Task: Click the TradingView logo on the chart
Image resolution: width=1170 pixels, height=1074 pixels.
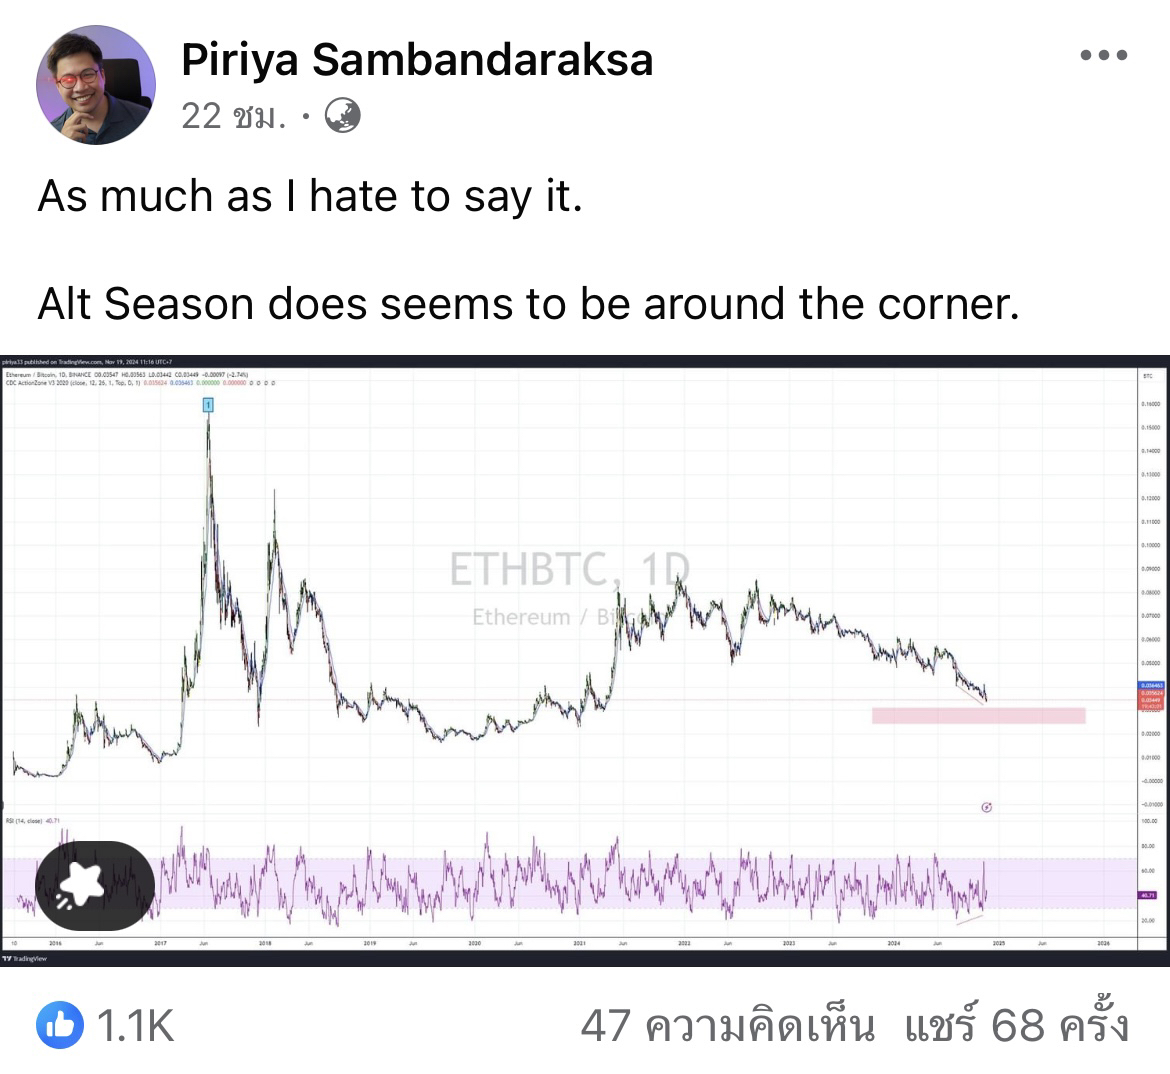Action: (24, 958)
